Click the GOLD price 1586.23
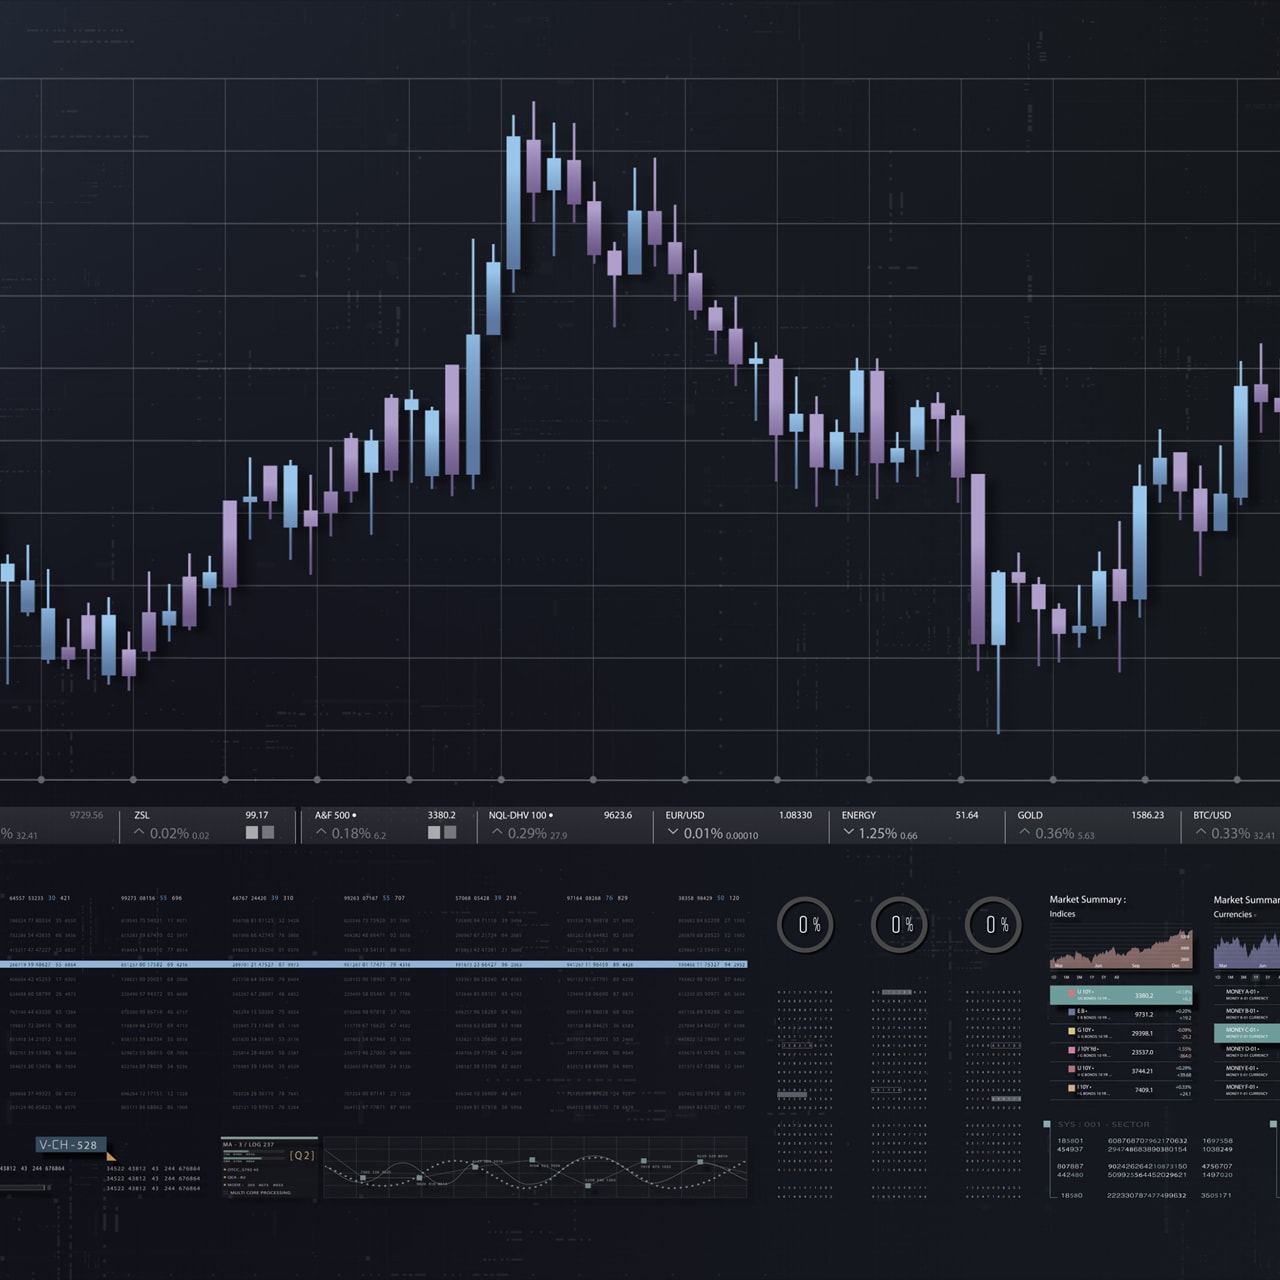 1147,815
